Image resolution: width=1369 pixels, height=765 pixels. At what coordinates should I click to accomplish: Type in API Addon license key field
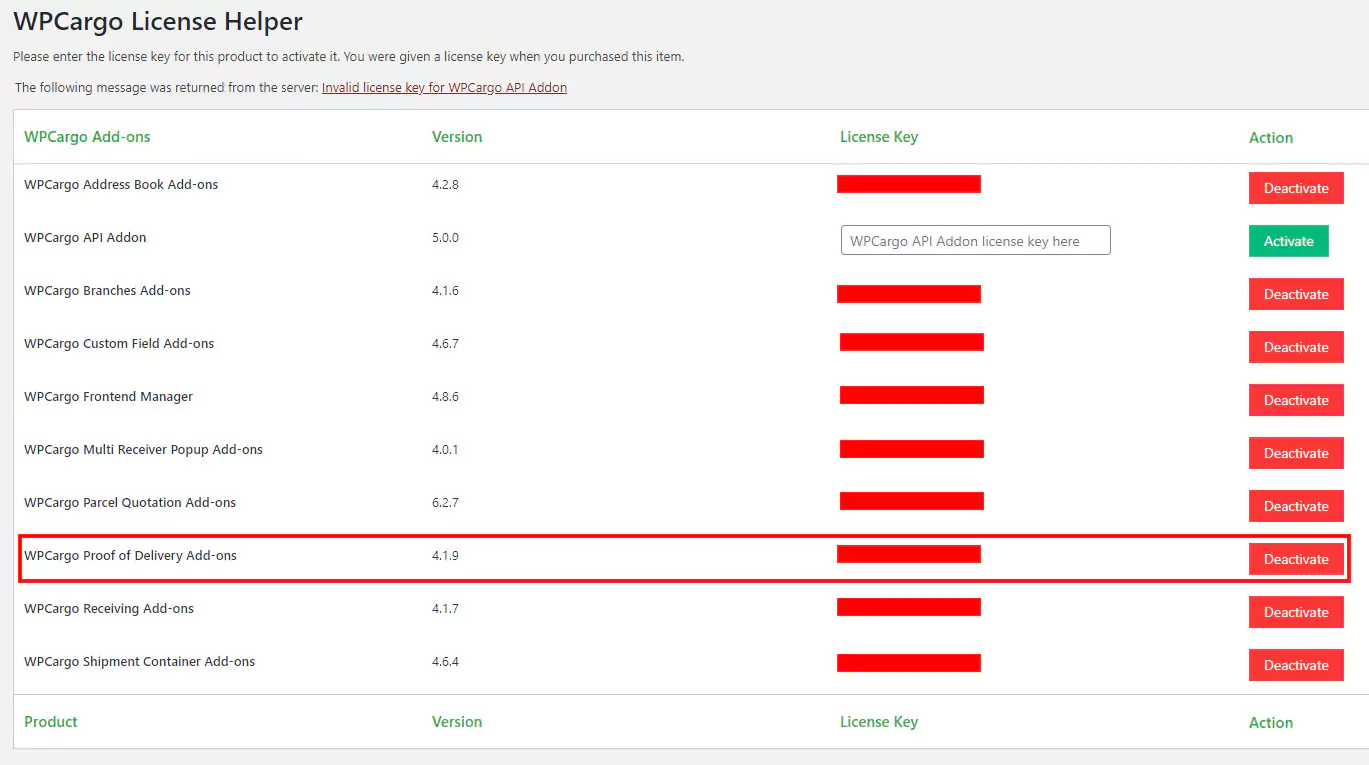point(975,241)
